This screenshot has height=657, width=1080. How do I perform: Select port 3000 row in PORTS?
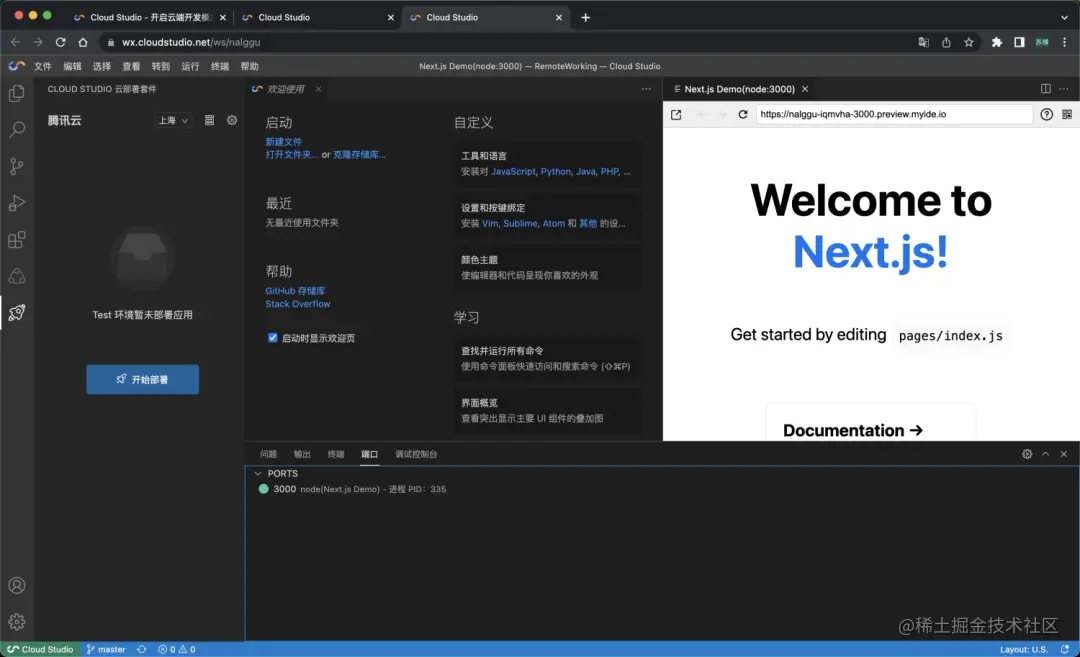point(662,489)
